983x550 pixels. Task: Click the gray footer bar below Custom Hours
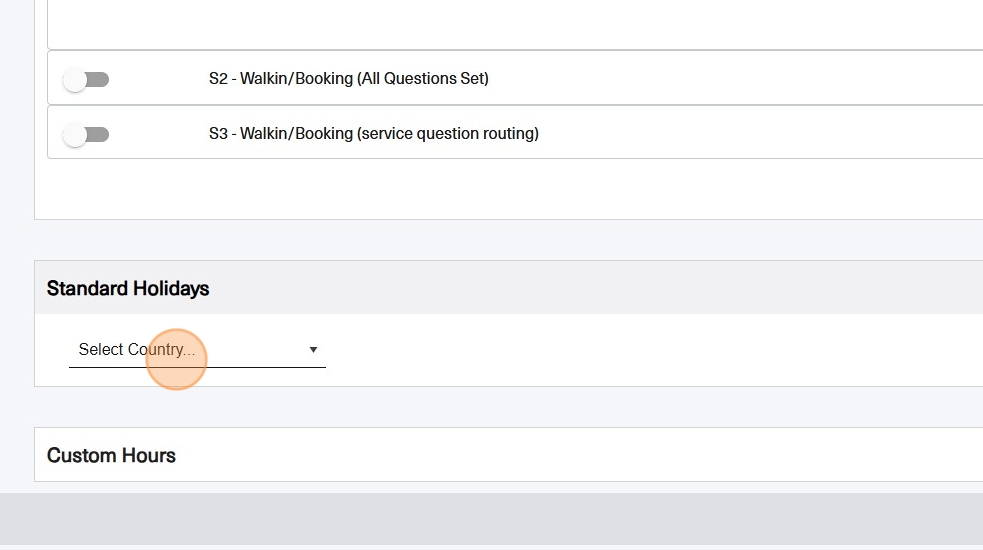tap(500, 518)
